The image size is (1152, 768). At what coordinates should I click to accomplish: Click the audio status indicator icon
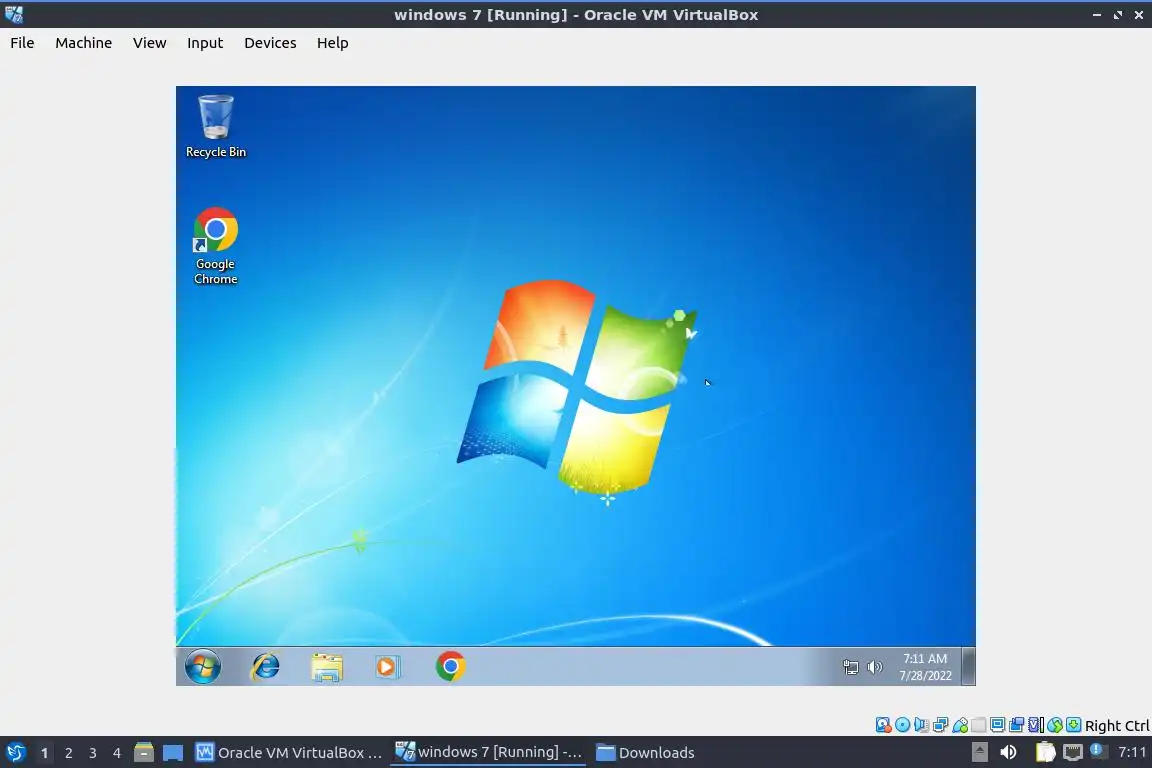point(921,725)
